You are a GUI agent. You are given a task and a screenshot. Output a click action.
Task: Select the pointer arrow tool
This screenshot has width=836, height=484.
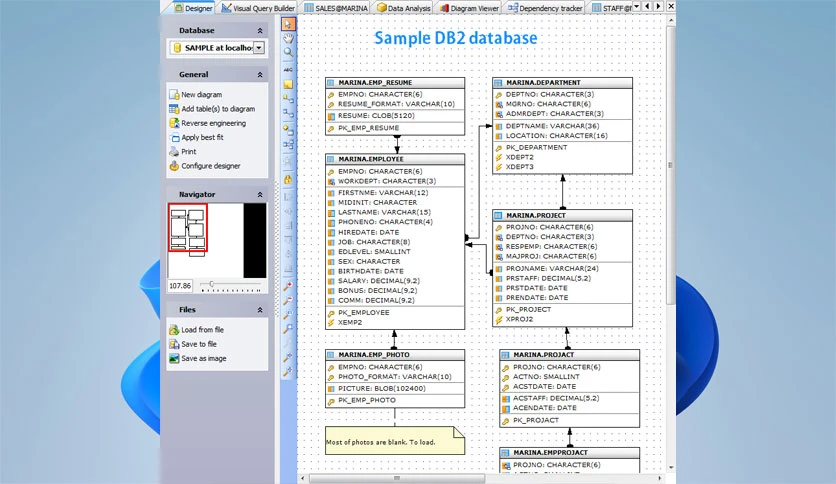coord(288,24)
